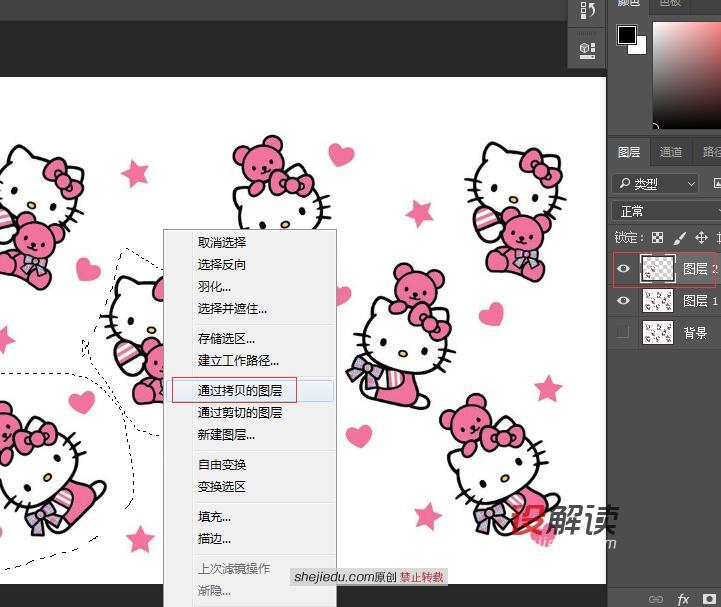
Task: Choose 通过剪切的图层 from context menu
Action: [240, 412]
